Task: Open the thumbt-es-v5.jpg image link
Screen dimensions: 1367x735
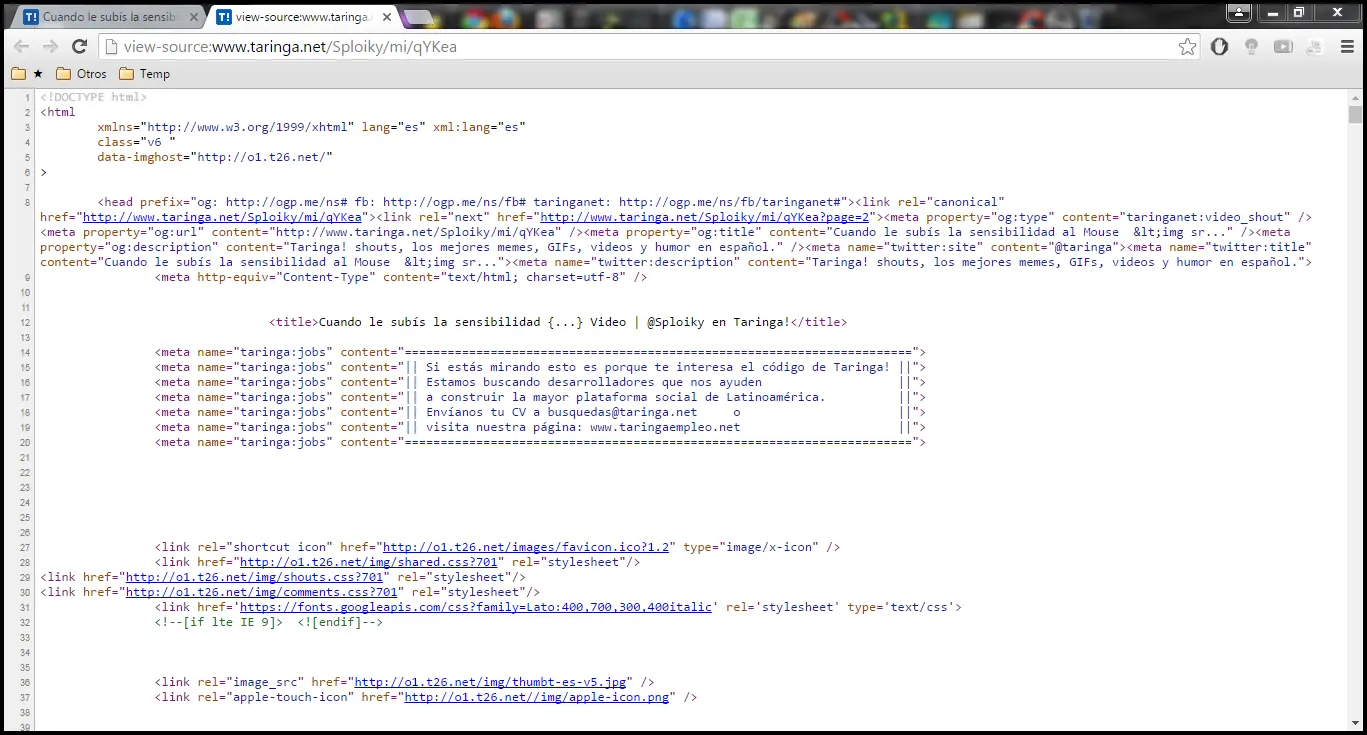Action: coord(490,682)
